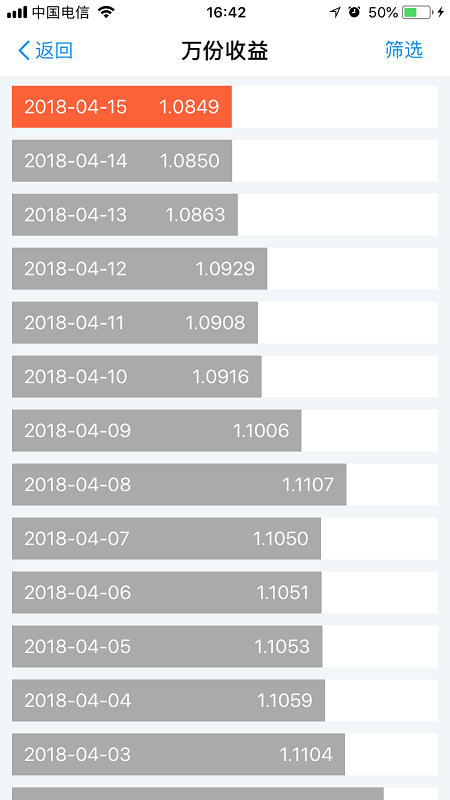
Task: Choose the 2018-04-08 bar at 1.1107
Action: pyautogui.click(x=179, y=485)
